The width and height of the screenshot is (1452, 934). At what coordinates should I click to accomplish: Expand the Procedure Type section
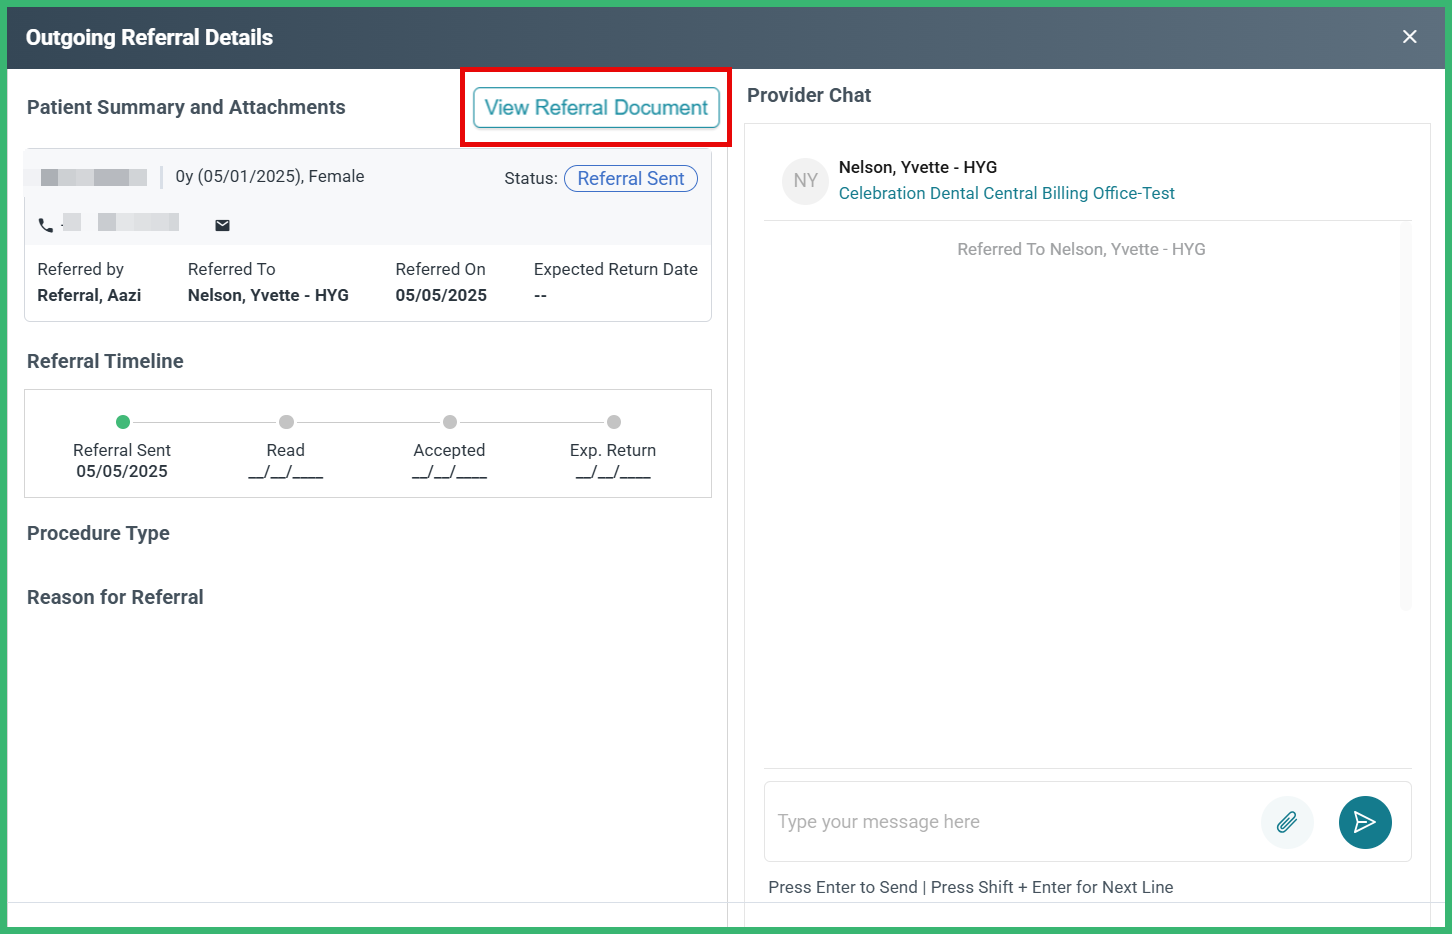pos(98,533)
